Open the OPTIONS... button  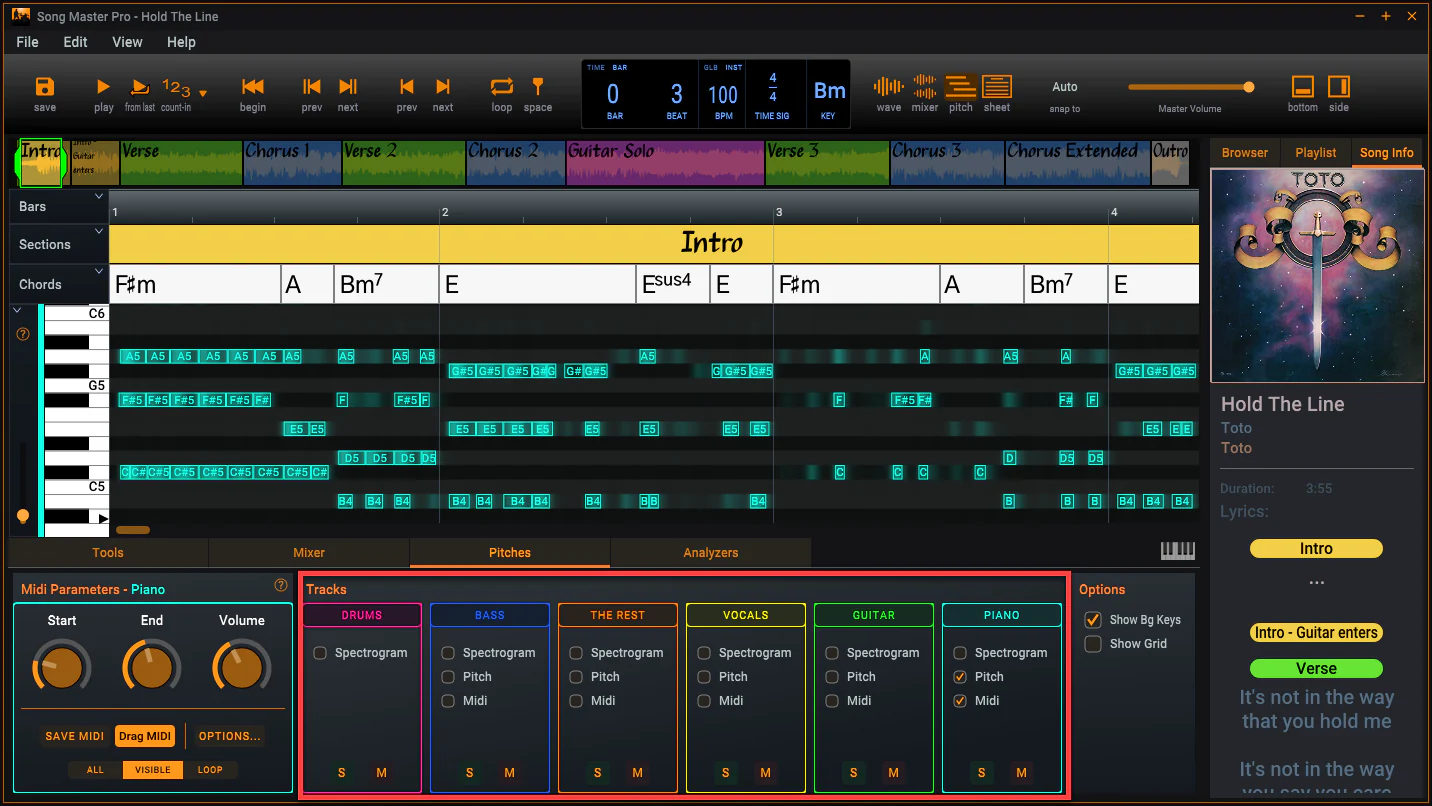tap(229, 736)
